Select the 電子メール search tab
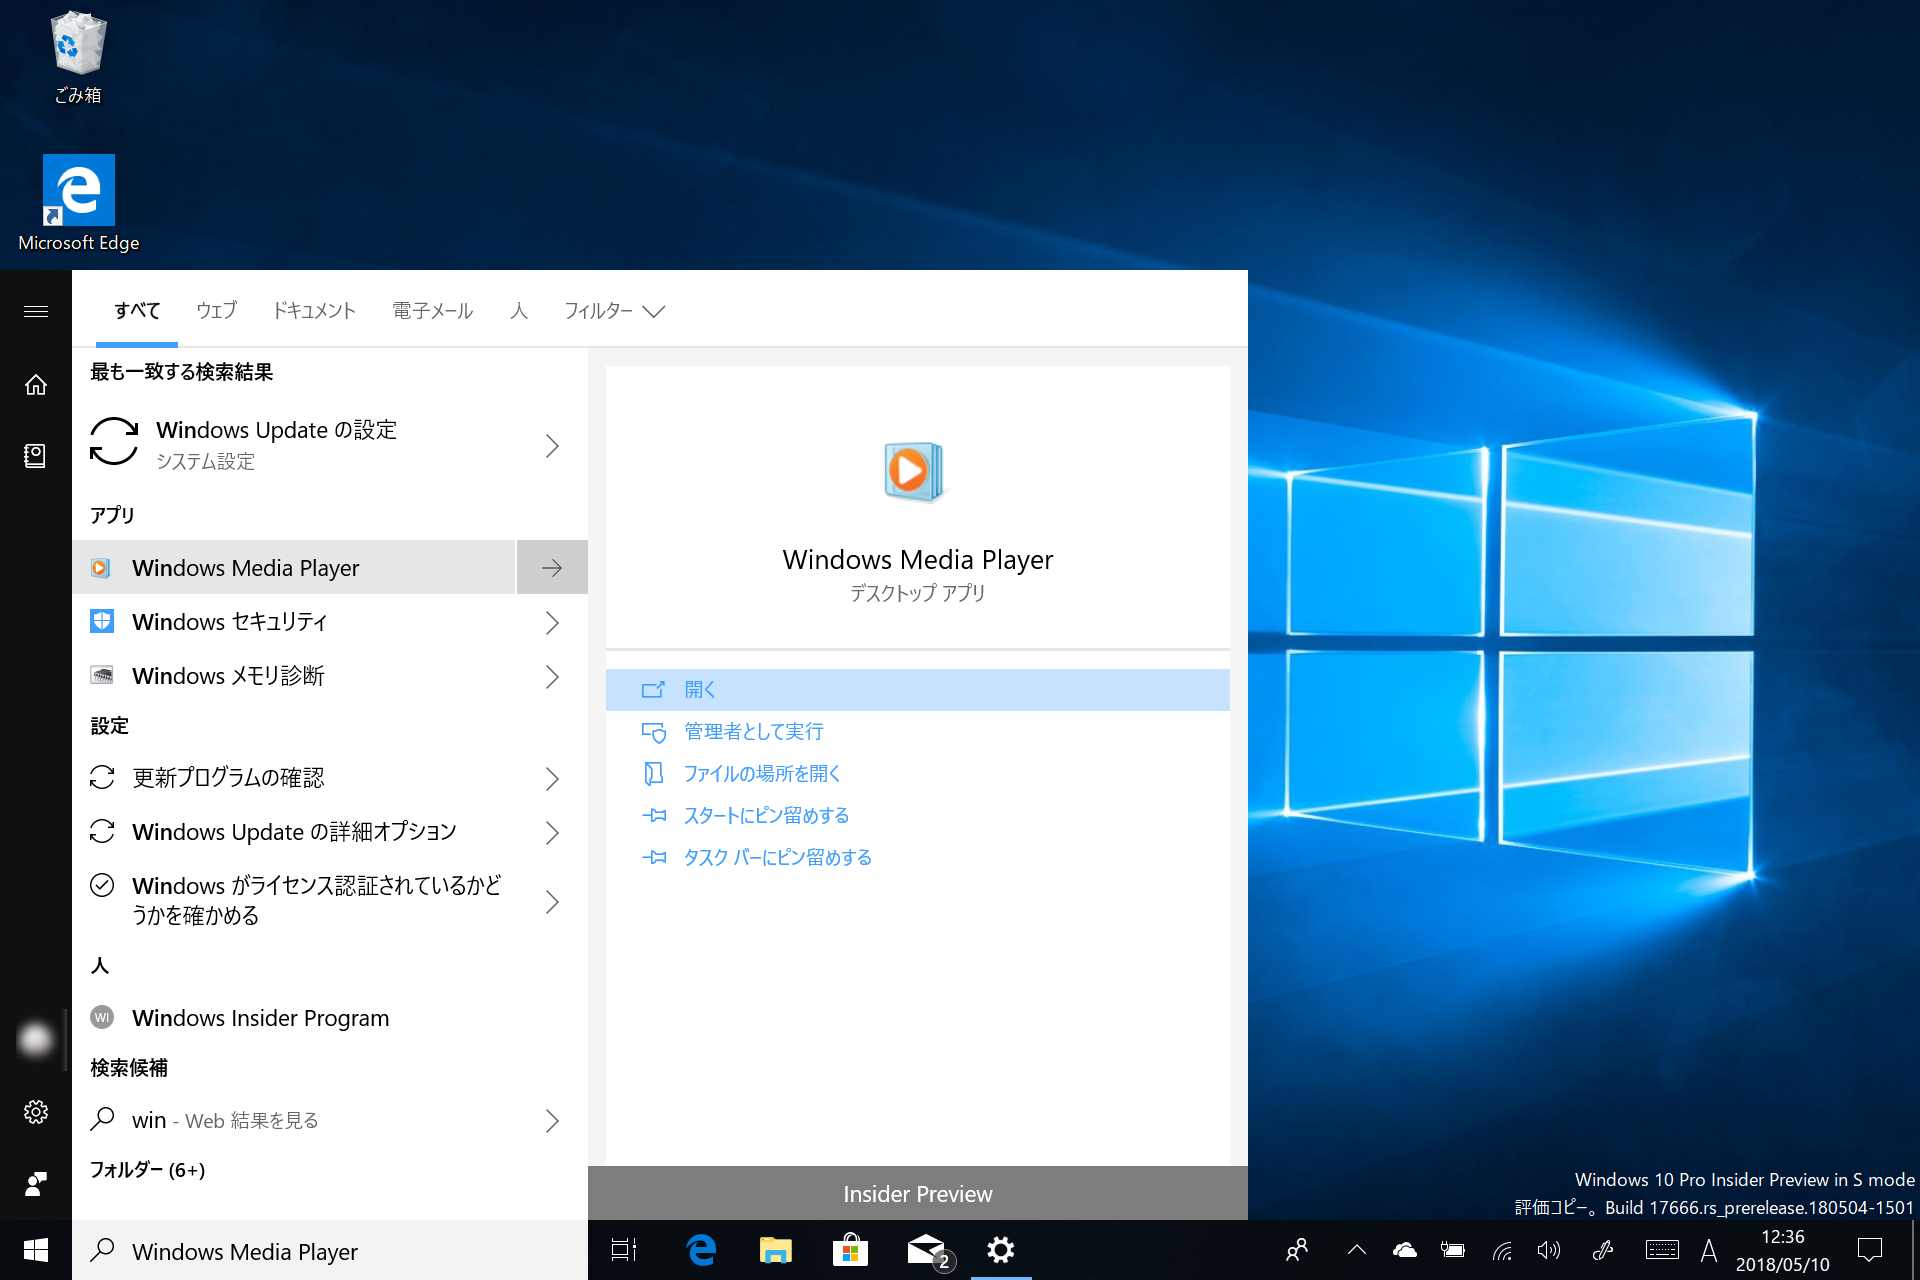 [x=432, y=311]
